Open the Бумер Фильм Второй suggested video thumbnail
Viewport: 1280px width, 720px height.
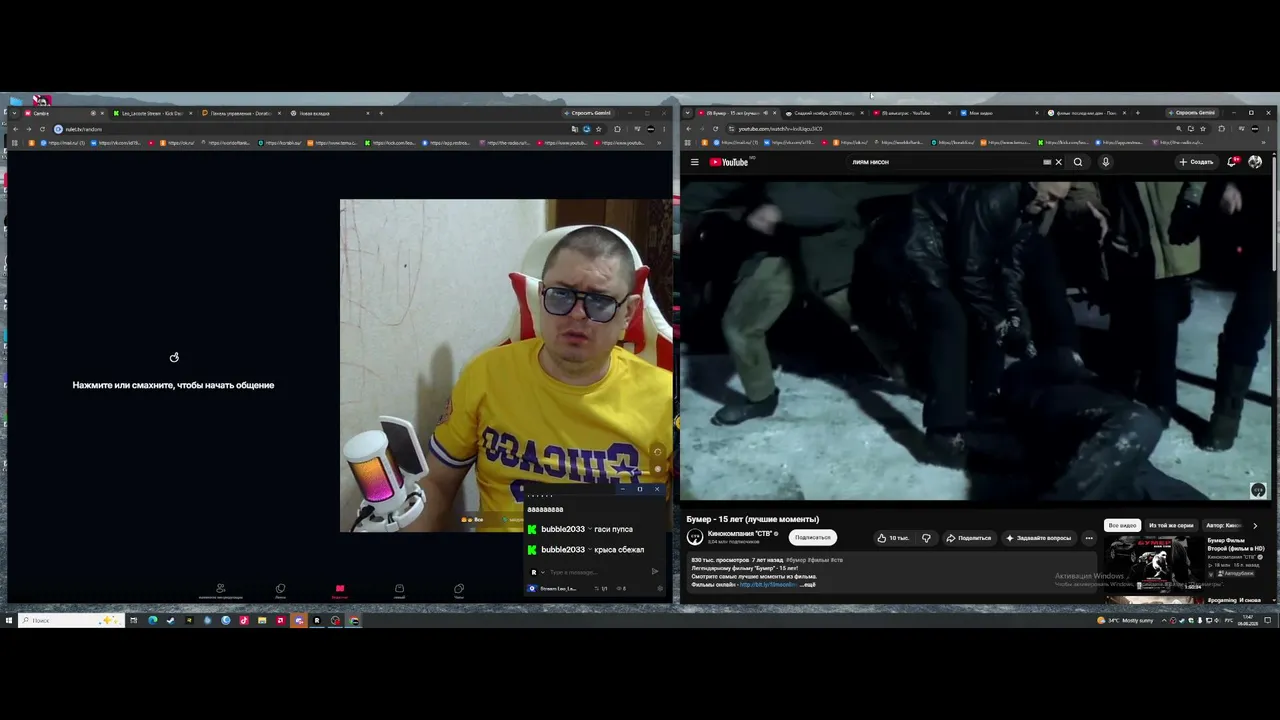pyautogui.click(x=1154, y=564)
